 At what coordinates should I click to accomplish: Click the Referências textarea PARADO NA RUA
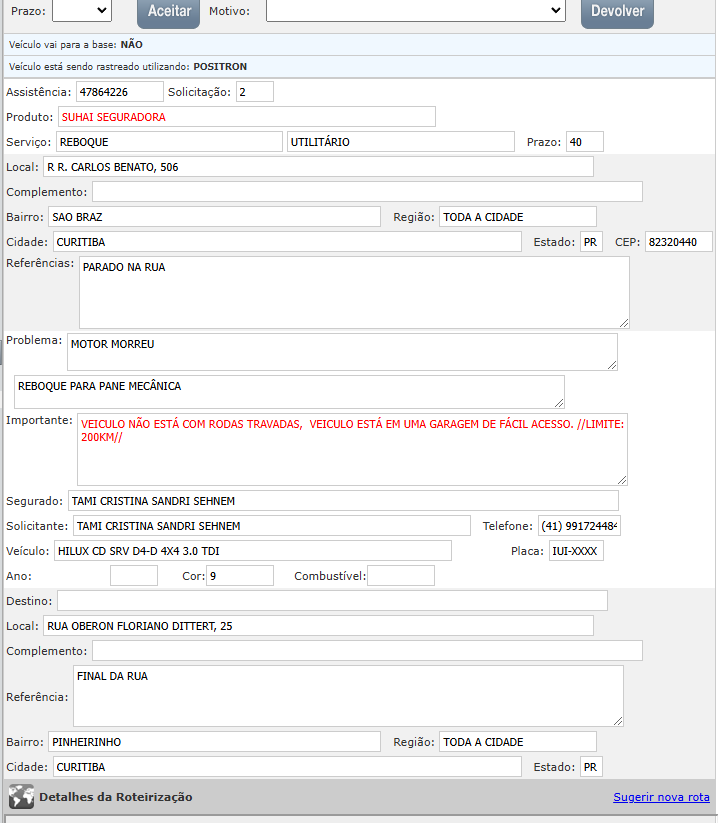tap(354, 292)
